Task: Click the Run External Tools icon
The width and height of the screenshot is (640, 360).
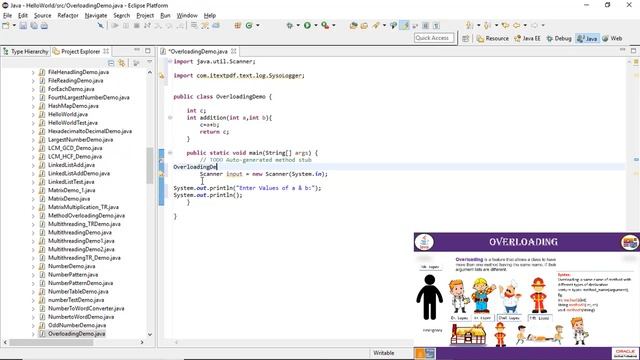Action: click(325, 25)
